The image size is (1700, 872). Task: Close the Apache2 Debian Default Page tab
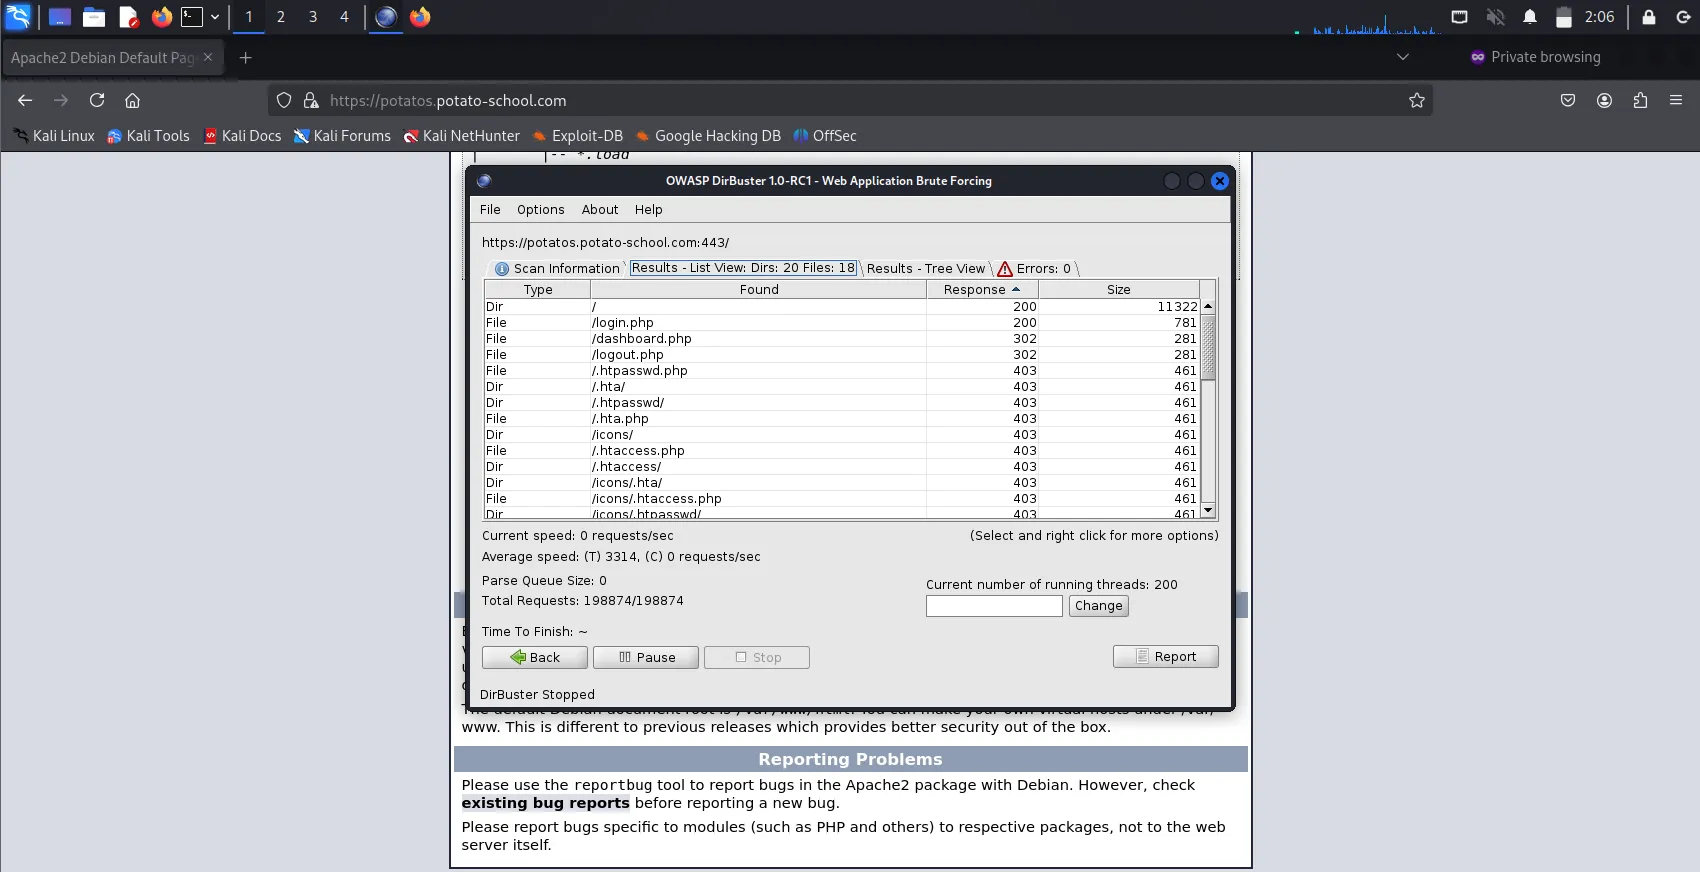click(x=208, y=57)
